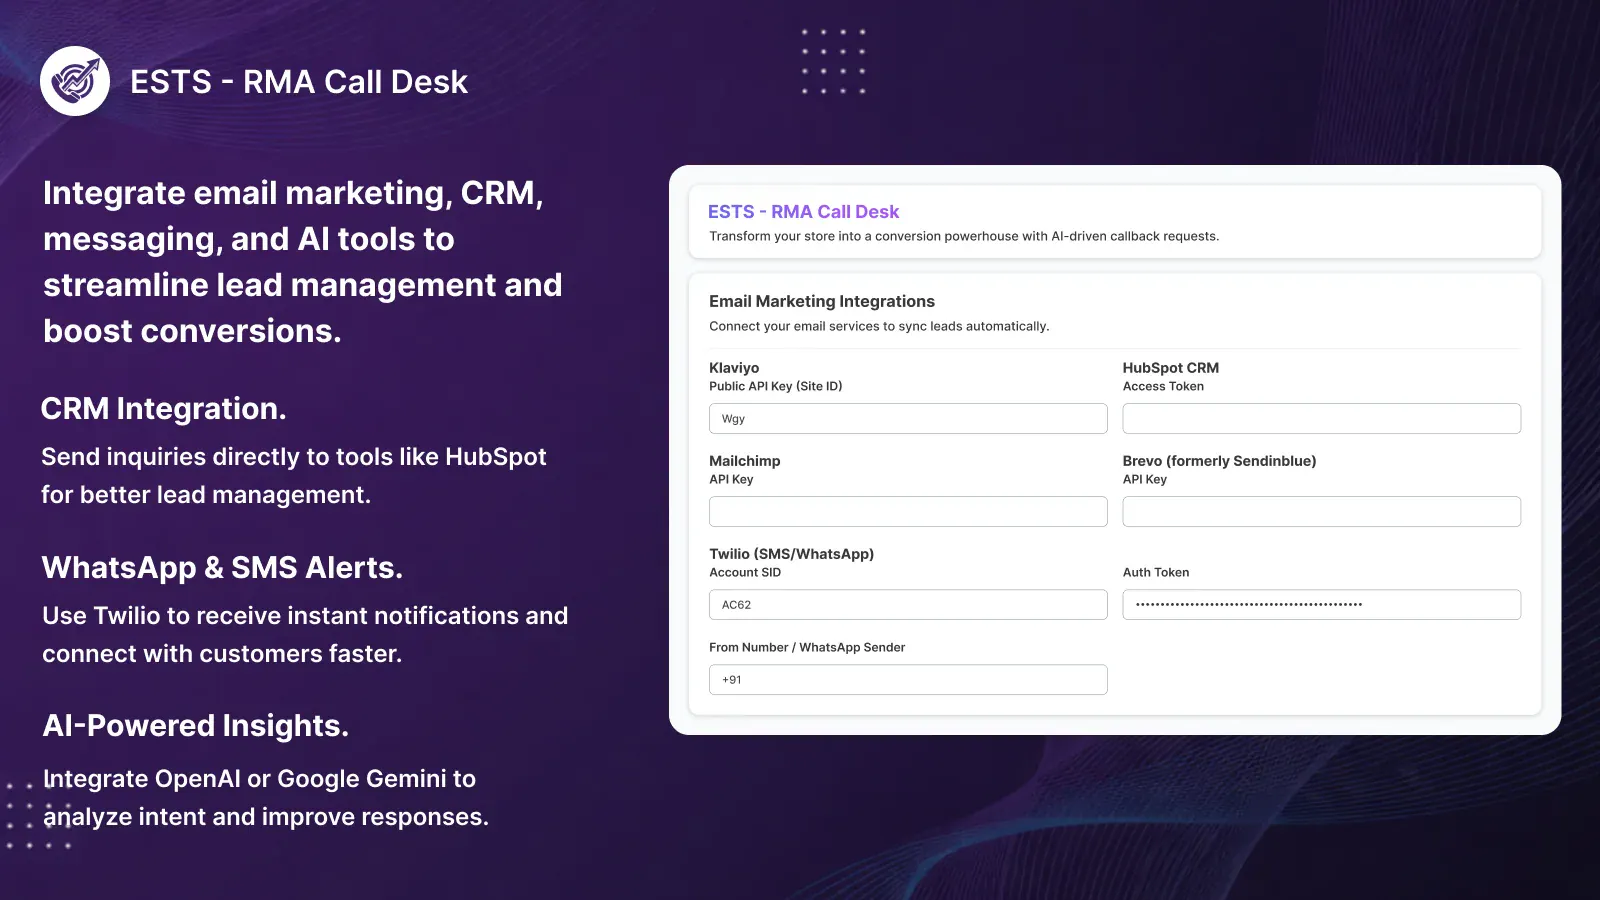Click the ESTS target-arrow logo icon
Viewport: 1600px width, 900px height.
pos(75,81)
